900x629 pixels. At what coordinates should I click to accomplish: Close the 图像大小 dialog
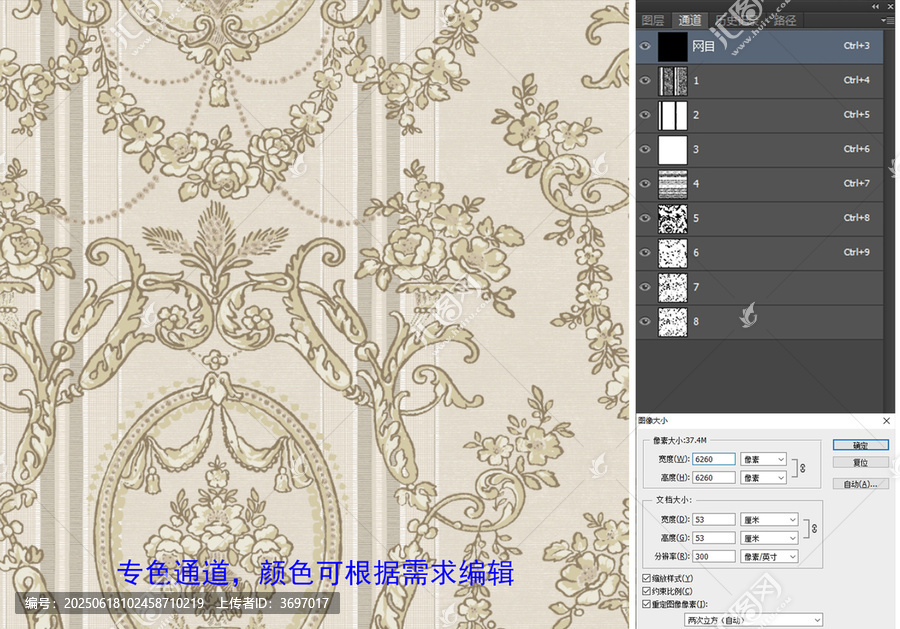[x=886, y=421]
